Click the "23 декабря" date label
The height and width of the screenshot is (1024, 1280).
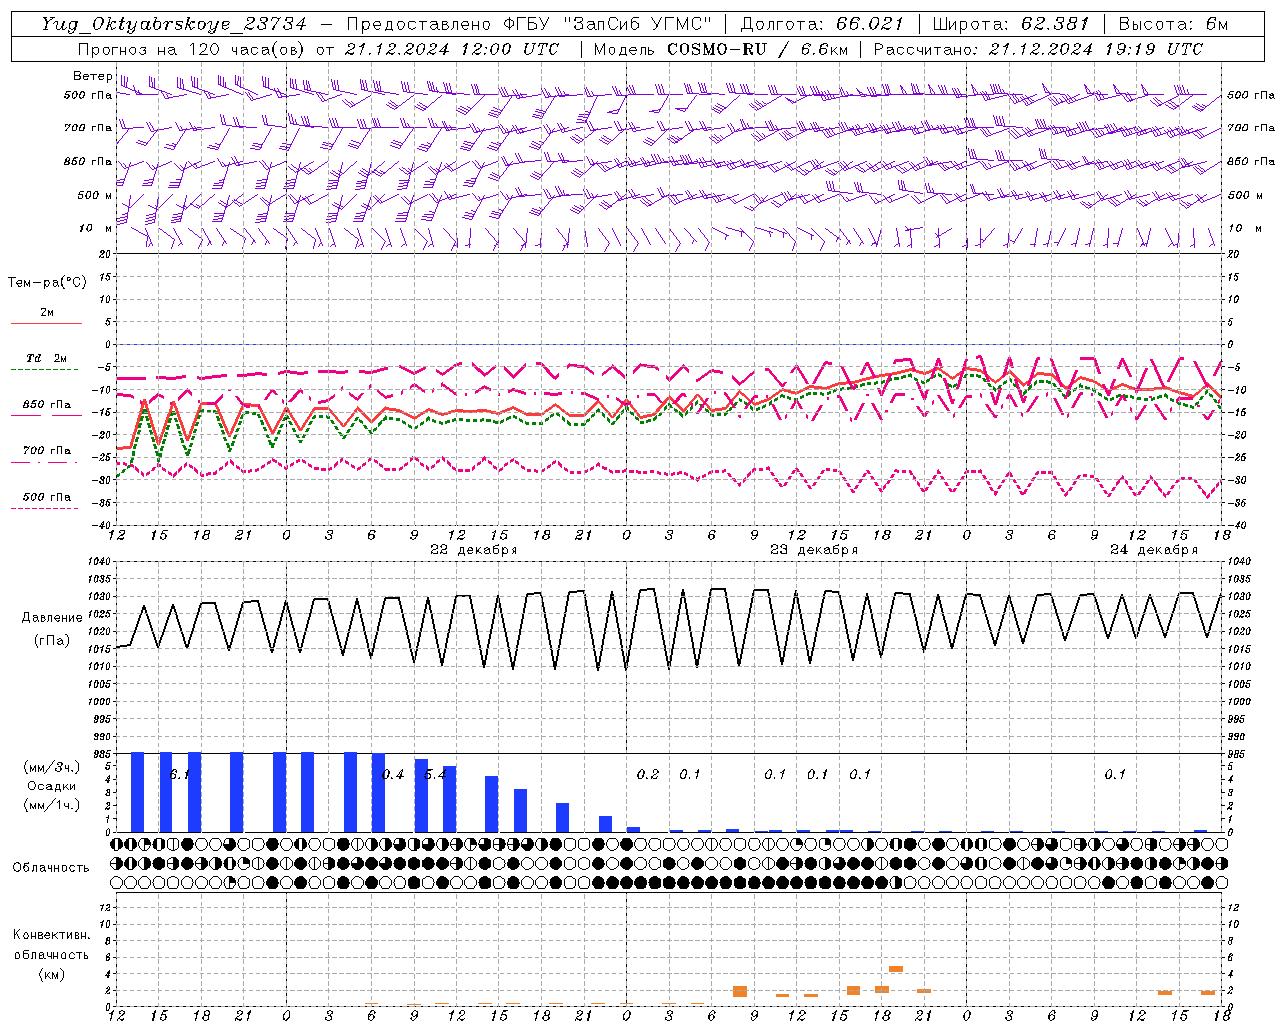click(813, 550)
